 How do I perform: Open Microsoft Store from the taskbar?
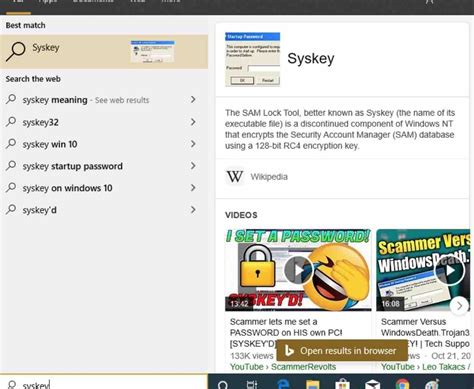pyautogui.click(x=342, y=384)
